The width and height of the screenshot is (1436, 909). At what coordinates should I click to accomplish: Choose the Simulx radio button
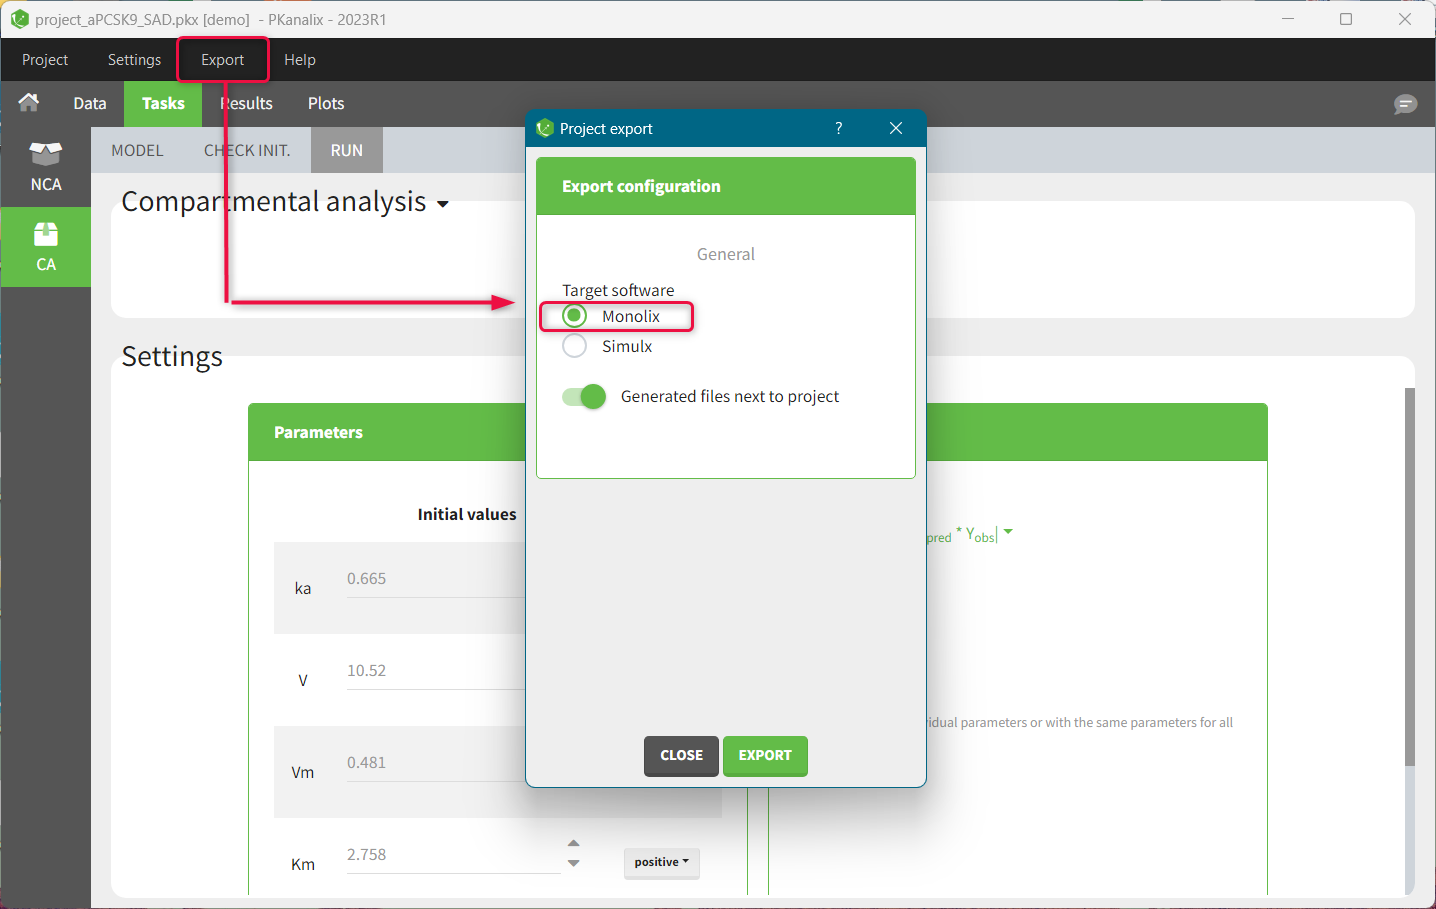pos(575,346)
